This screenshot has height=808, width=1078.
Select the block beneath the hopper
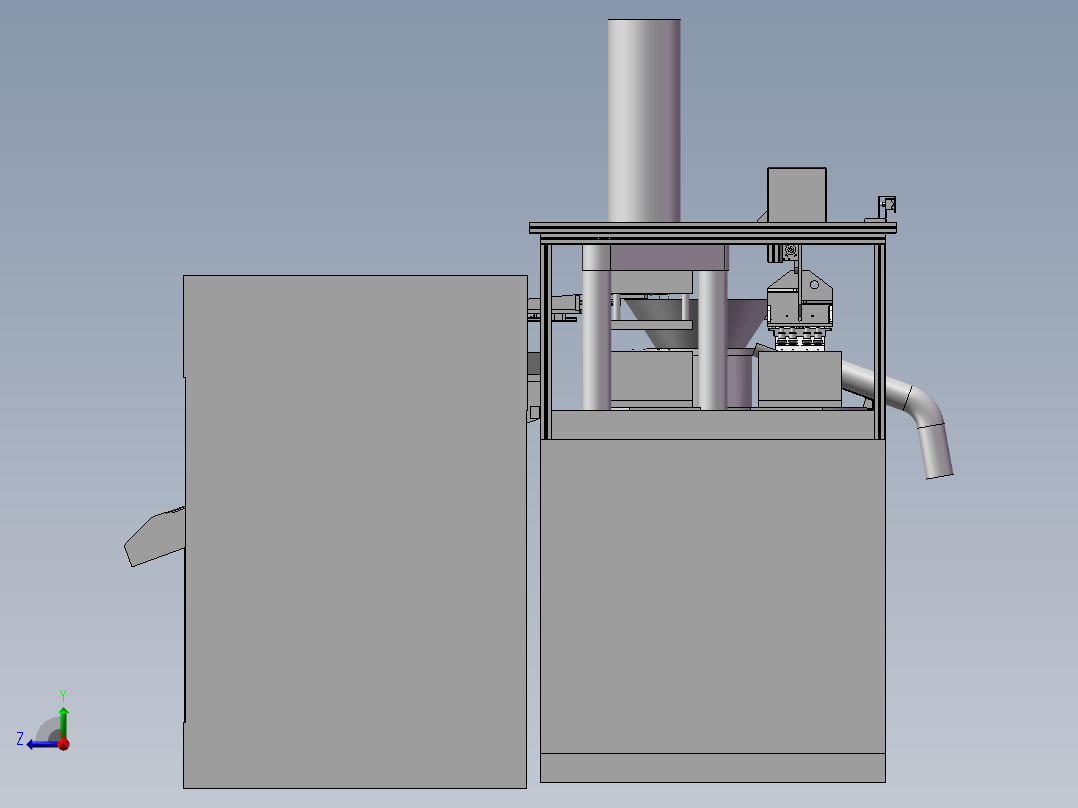point(651,378)
